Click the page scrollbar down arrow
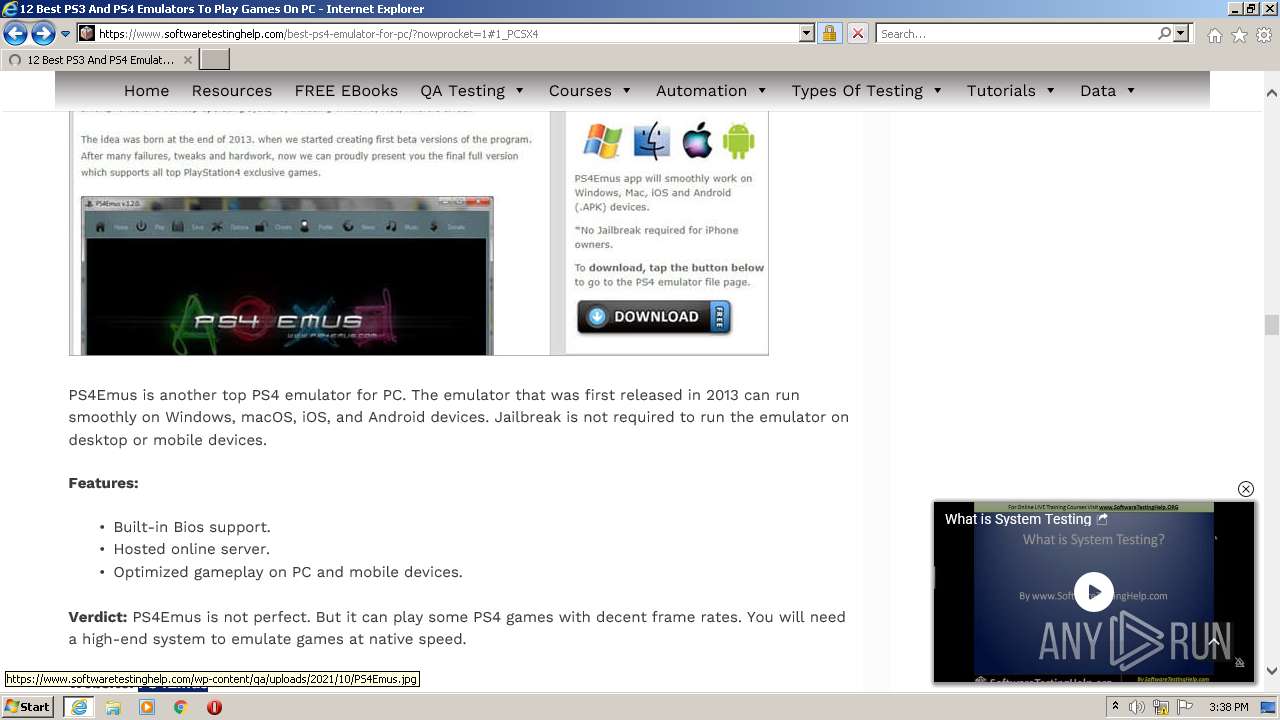The width and height of the screenshot is (1280, 720). click(1271, 671)
